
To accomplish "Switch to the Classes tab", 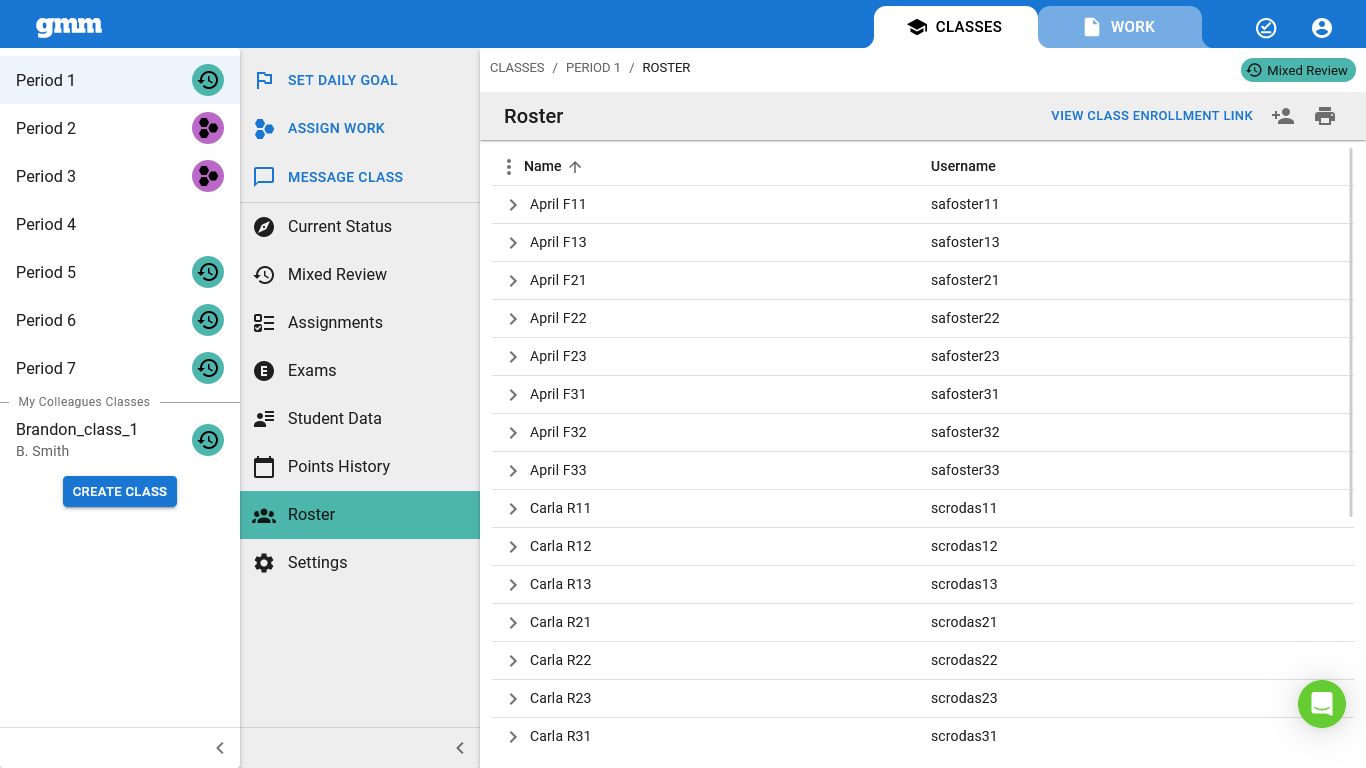I will 954,27.
